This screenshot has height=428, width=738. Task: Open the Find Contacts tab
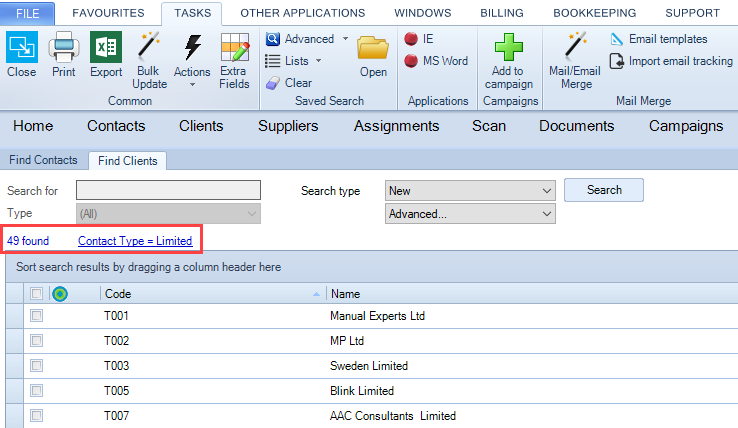pyautogui.click(x=43, y=160)
